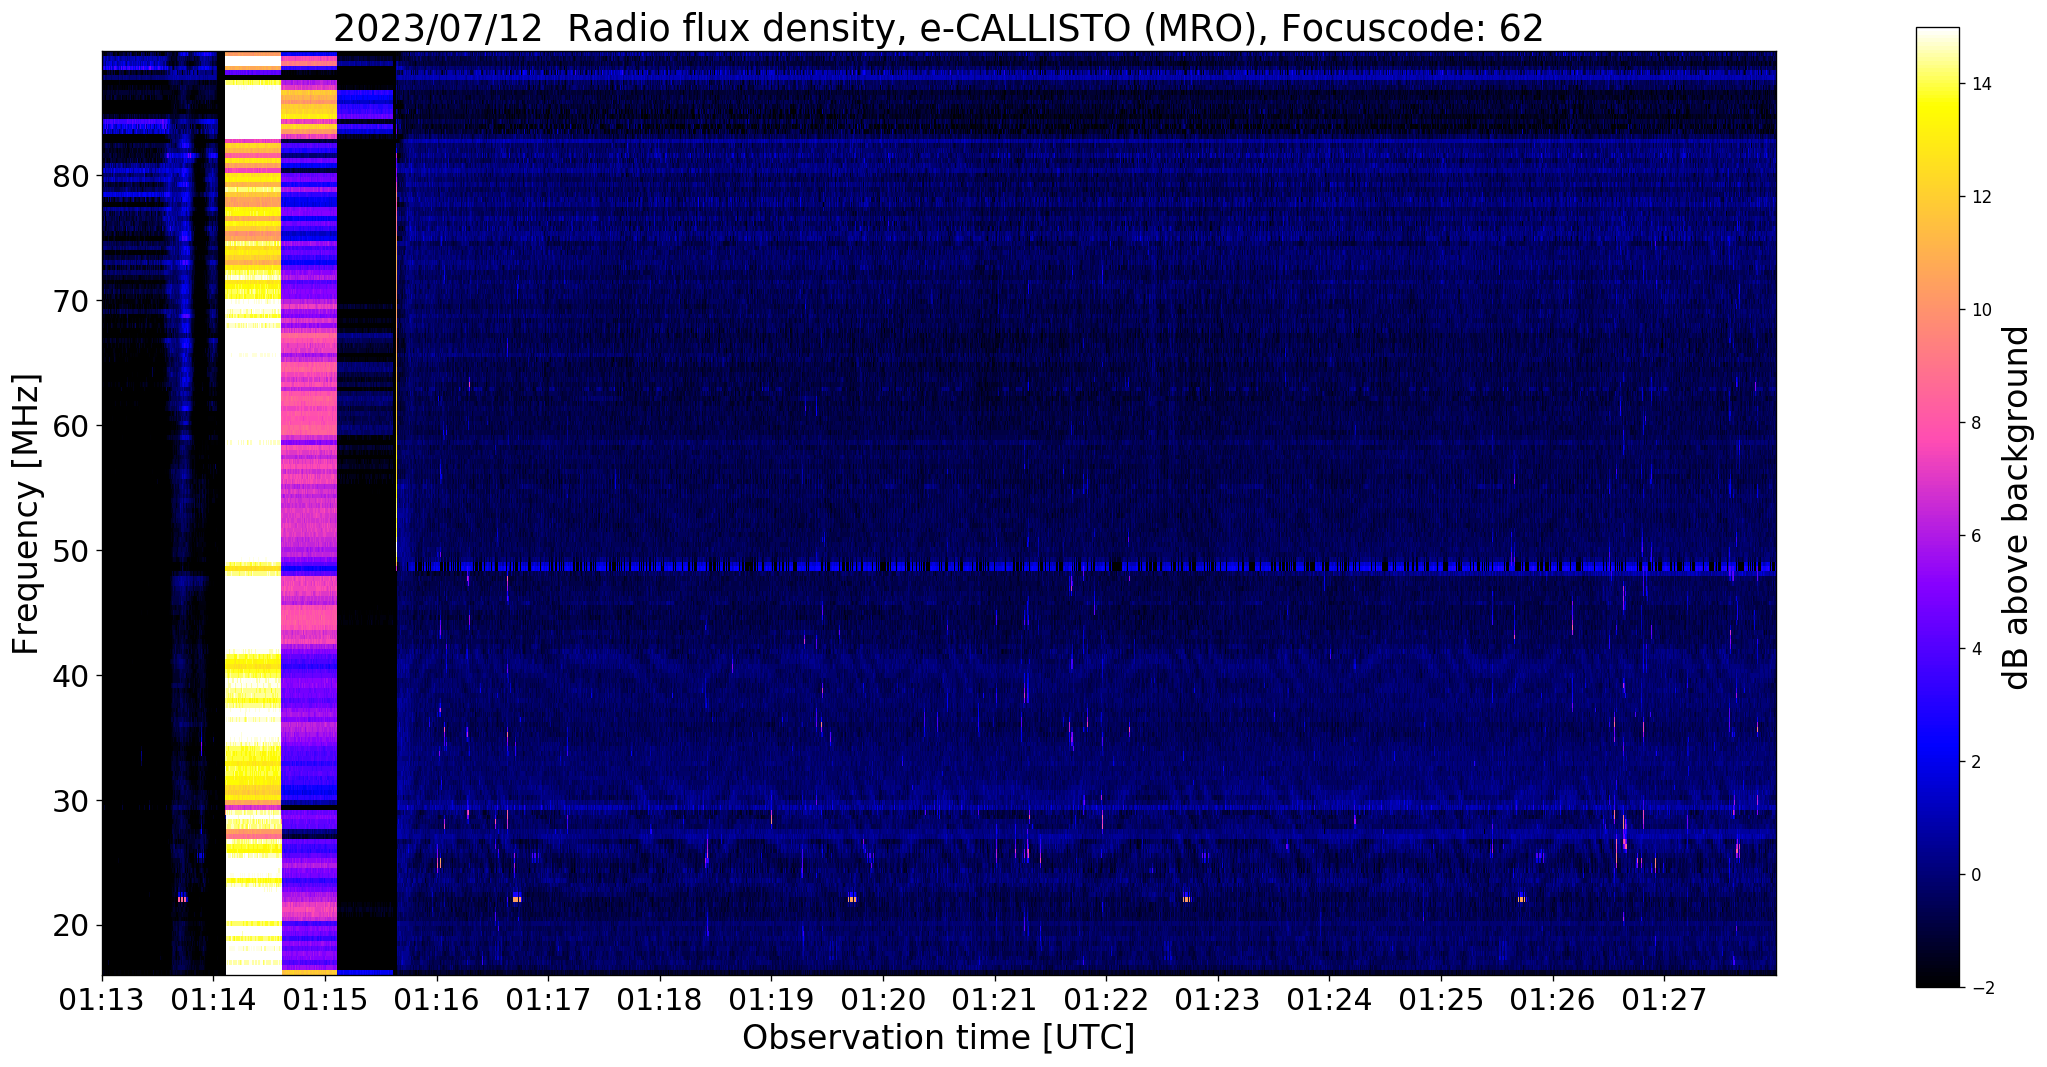Viewport: 2047px width, 1067px height.
Task: Click the 01:17 time tick label
Action: (548, 1000)
